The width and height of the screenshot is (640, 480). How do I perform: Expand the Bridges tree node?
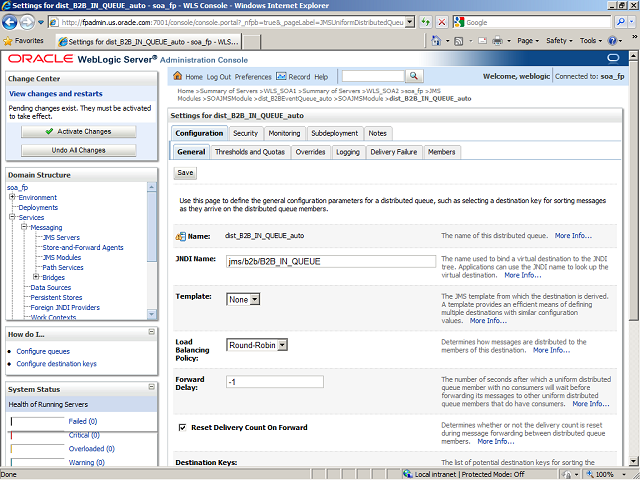click(x=36, y=277)
